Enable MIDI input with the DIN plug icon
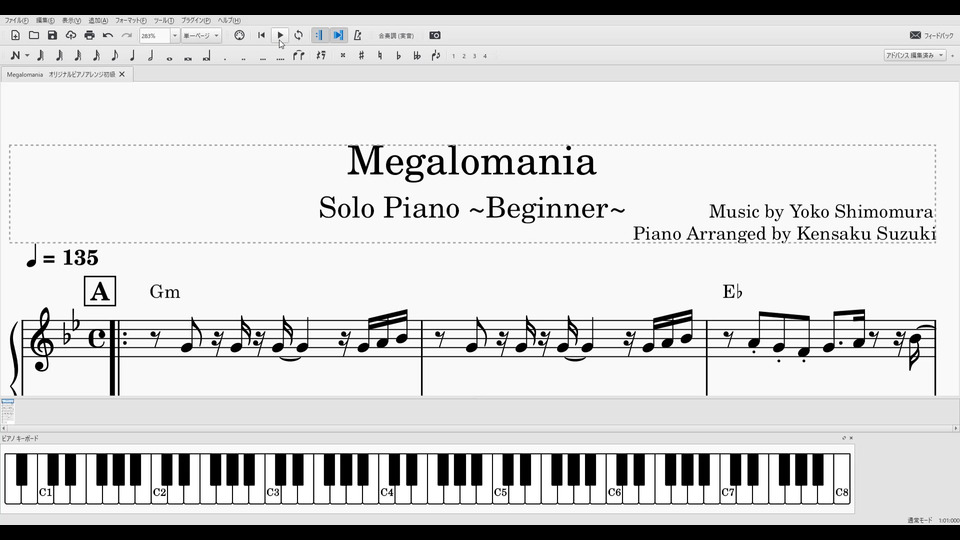Viewport: 960px width, 540px height. coord(239,36)
